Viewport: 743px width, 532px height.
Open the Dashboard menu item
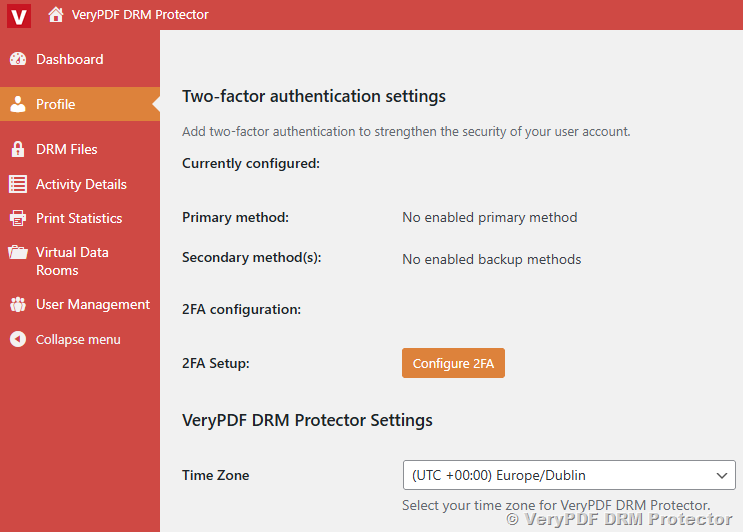(69, 59)
